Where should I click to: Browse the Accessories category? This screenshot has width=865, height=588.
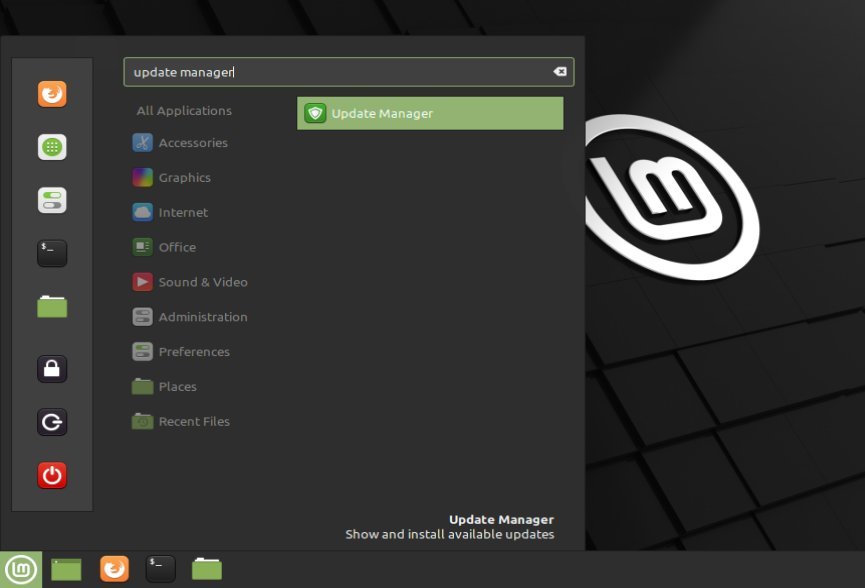pyautogui.click(x=192, y=142)
